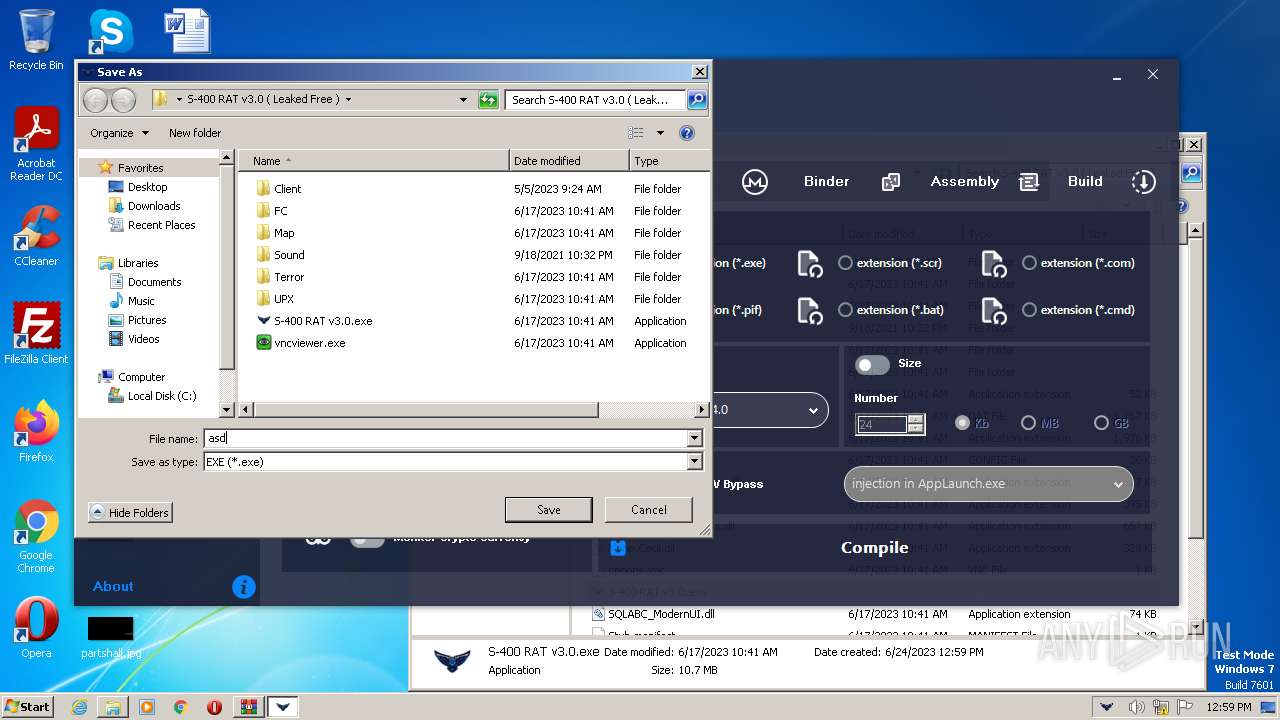Switch to the Assembly tab
The image size is (1280, 720).
[x=964, y=182]
